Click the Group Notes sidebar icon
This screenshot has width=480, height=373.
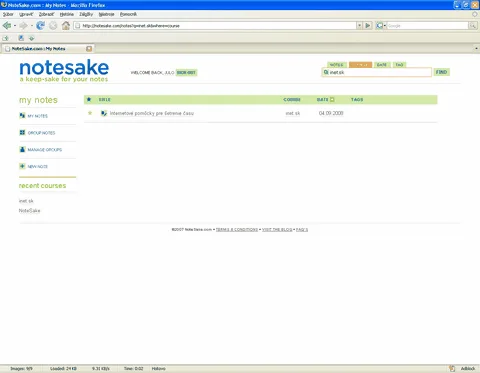pyautogui.click(x=22, y=132)
